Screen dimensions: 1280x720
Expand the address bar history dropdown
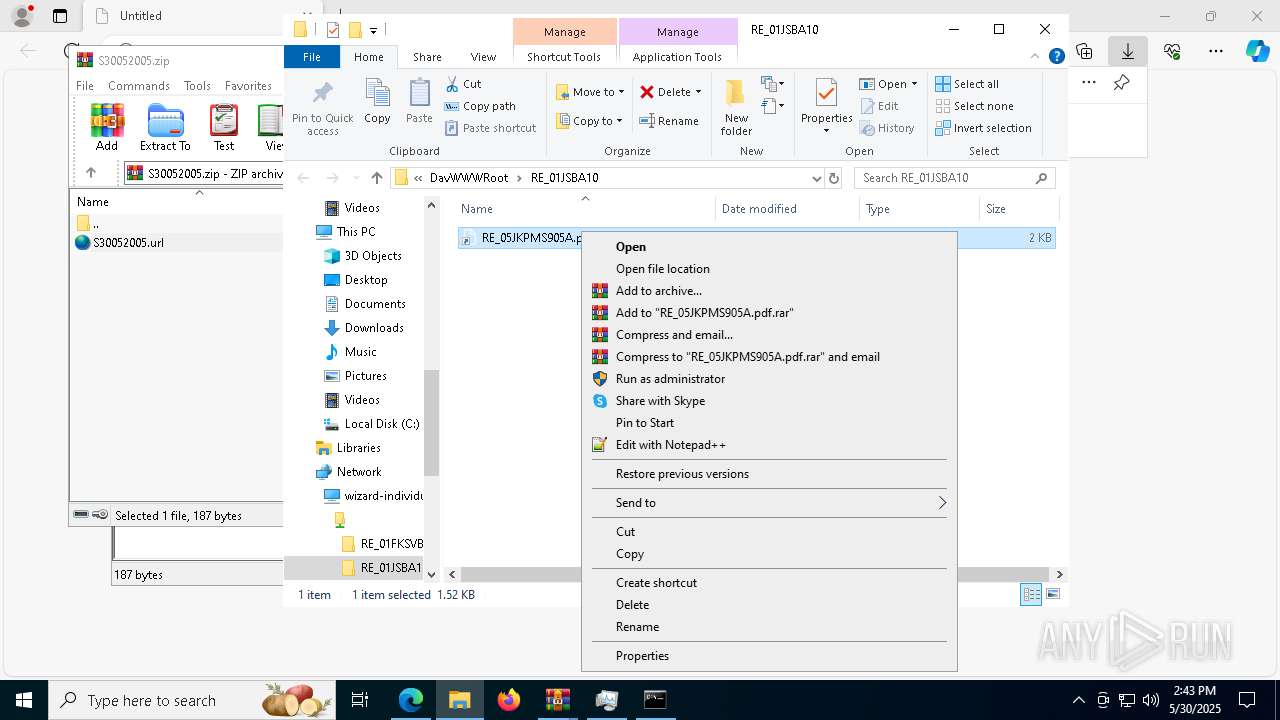point(816,178)
